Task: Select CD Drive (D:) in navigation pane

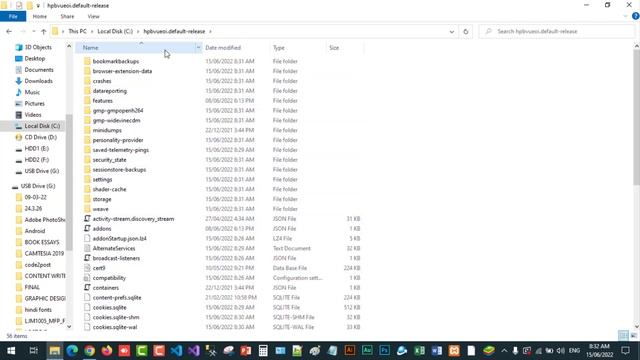Action: pos(40,138)
